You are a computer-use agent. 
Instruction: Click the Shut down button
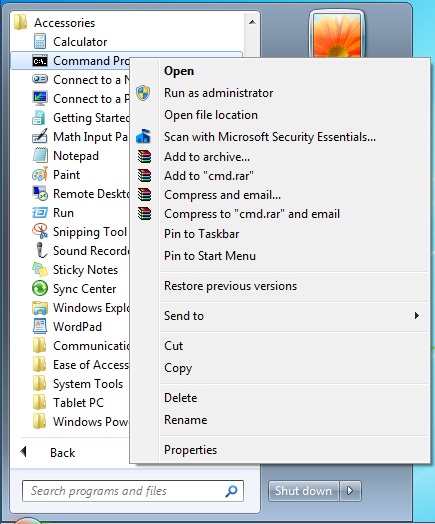coord(303,491)
